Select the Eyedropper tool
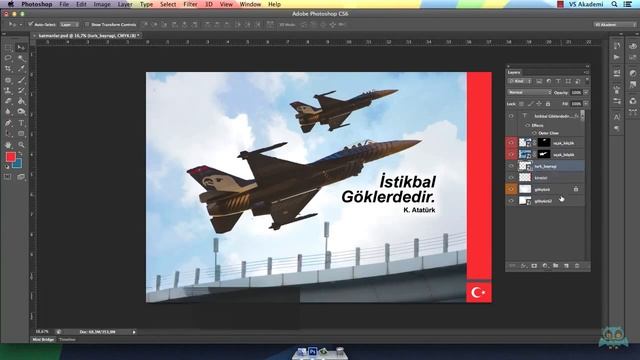Screen dimensions: 640x360 [21, 69]
